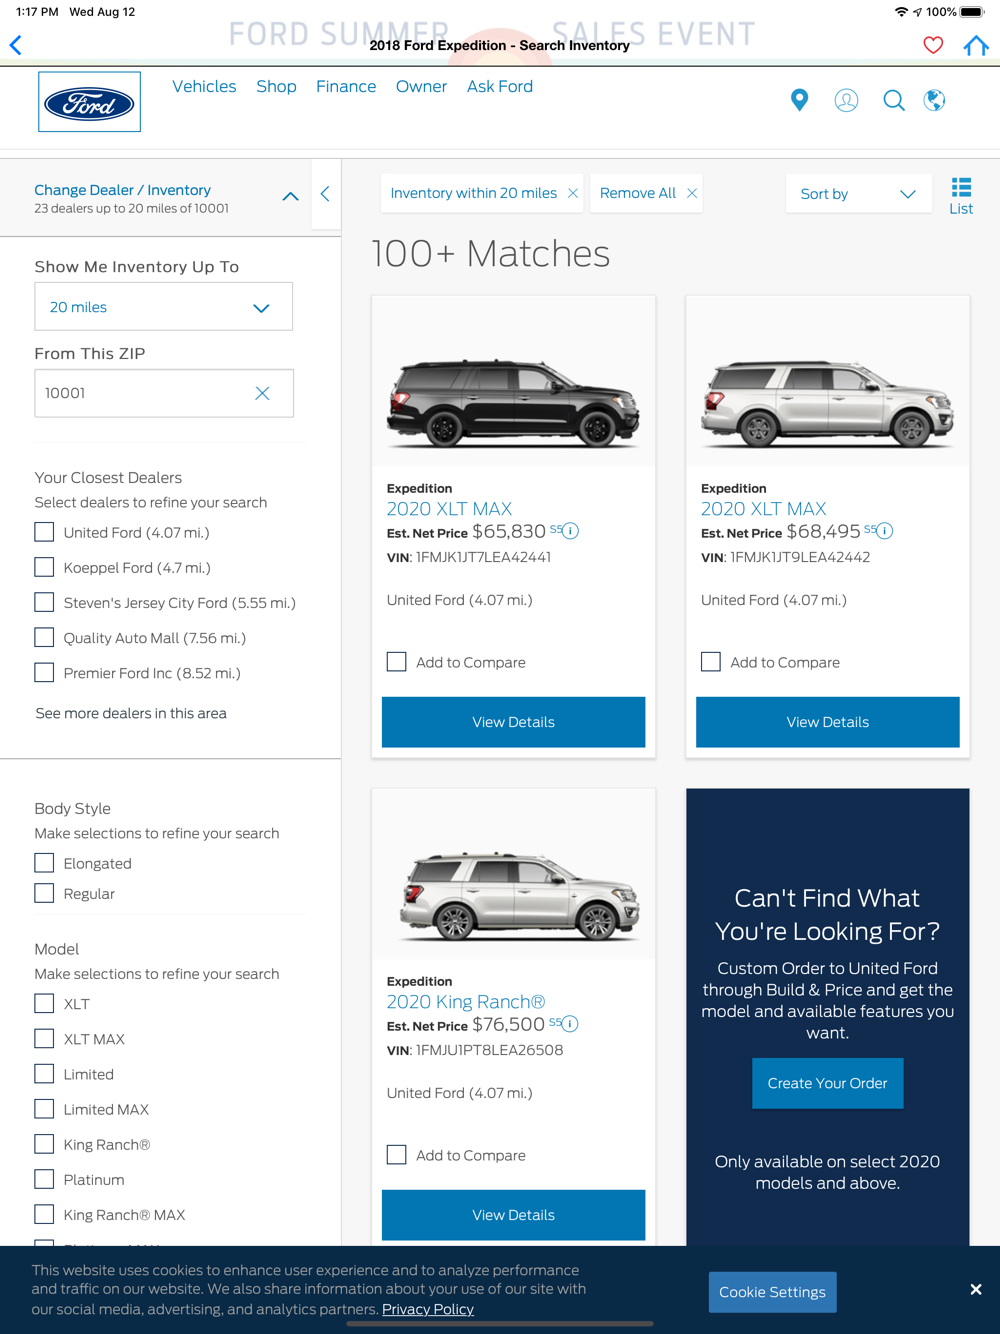Open the Privacy Policy link
This screenshot has height=1334, width=1000.
428,1309
